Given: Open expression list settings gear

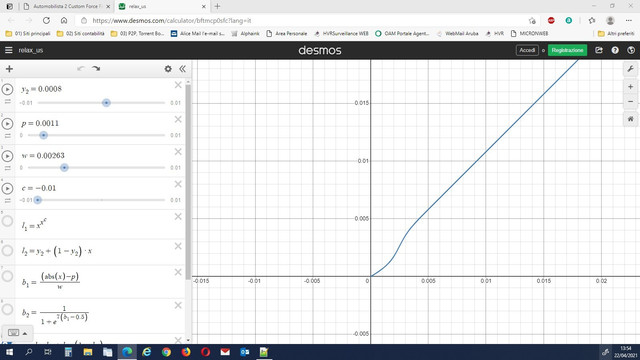Looking at the screenshot, I should click(x=168, y=69).
